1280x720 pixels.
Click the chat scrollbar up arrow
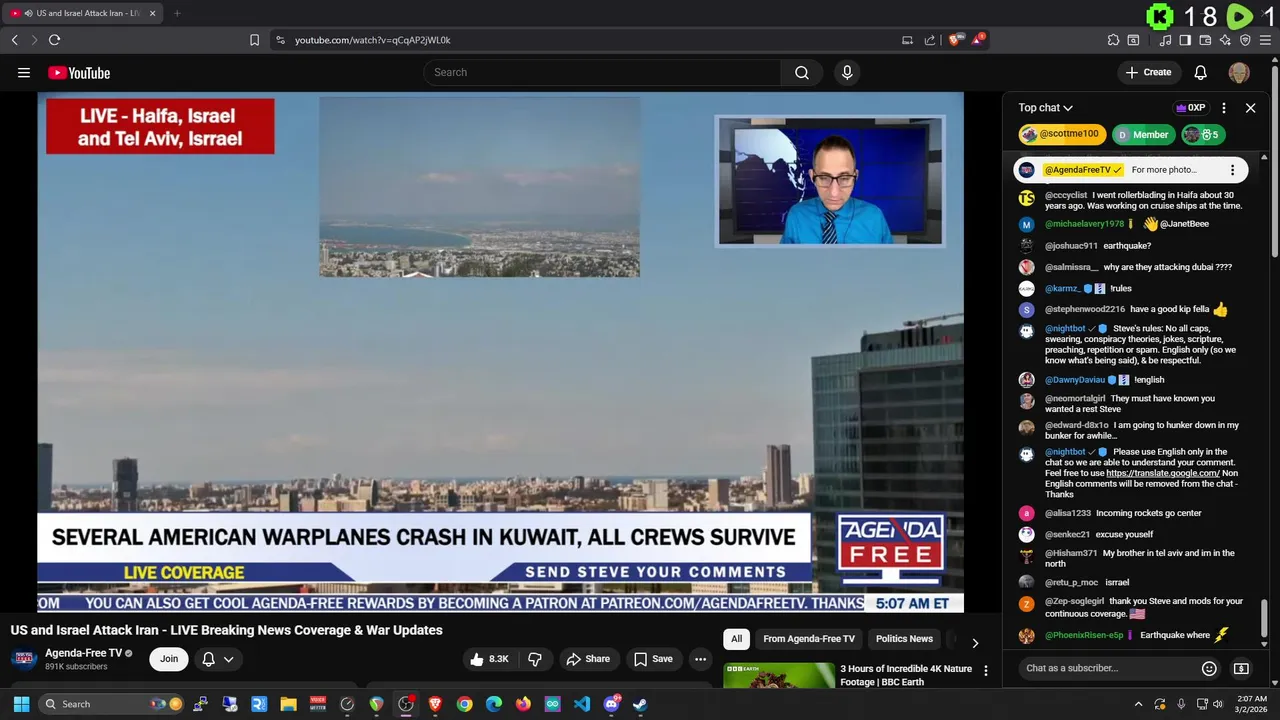1264,158
